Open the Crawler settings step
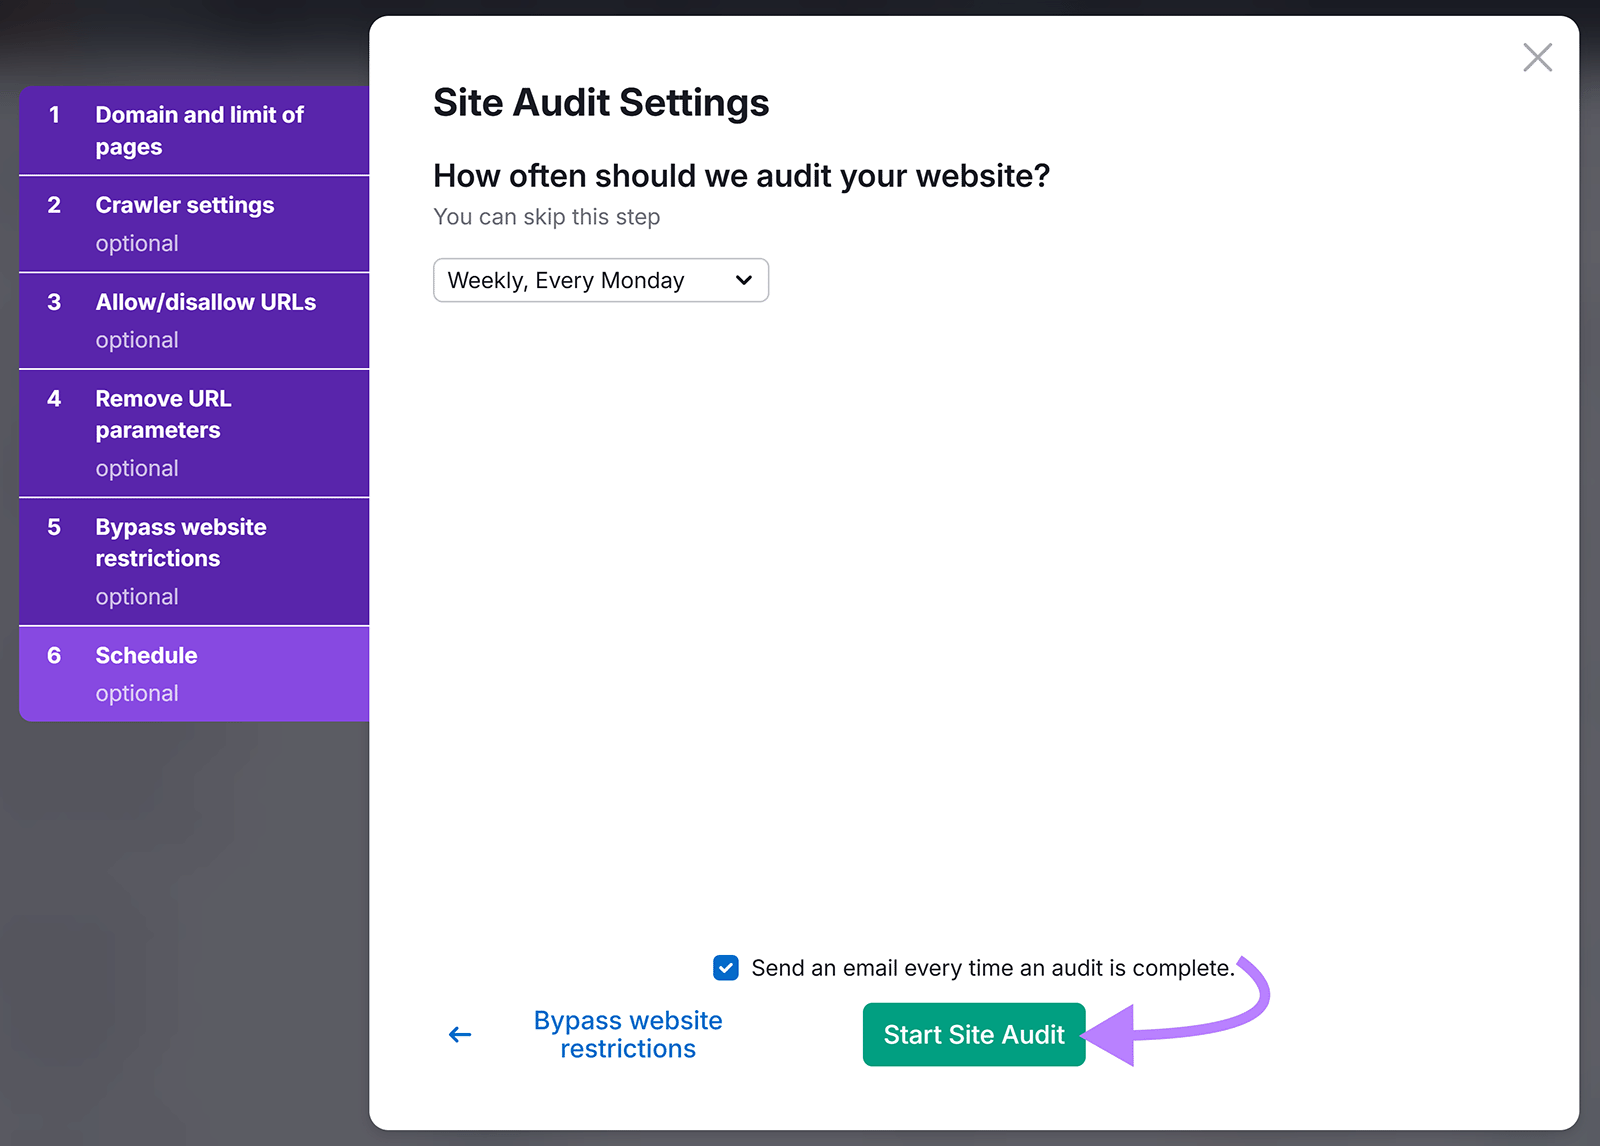This screenshot has height=1146, width=1600. point(194,222)
